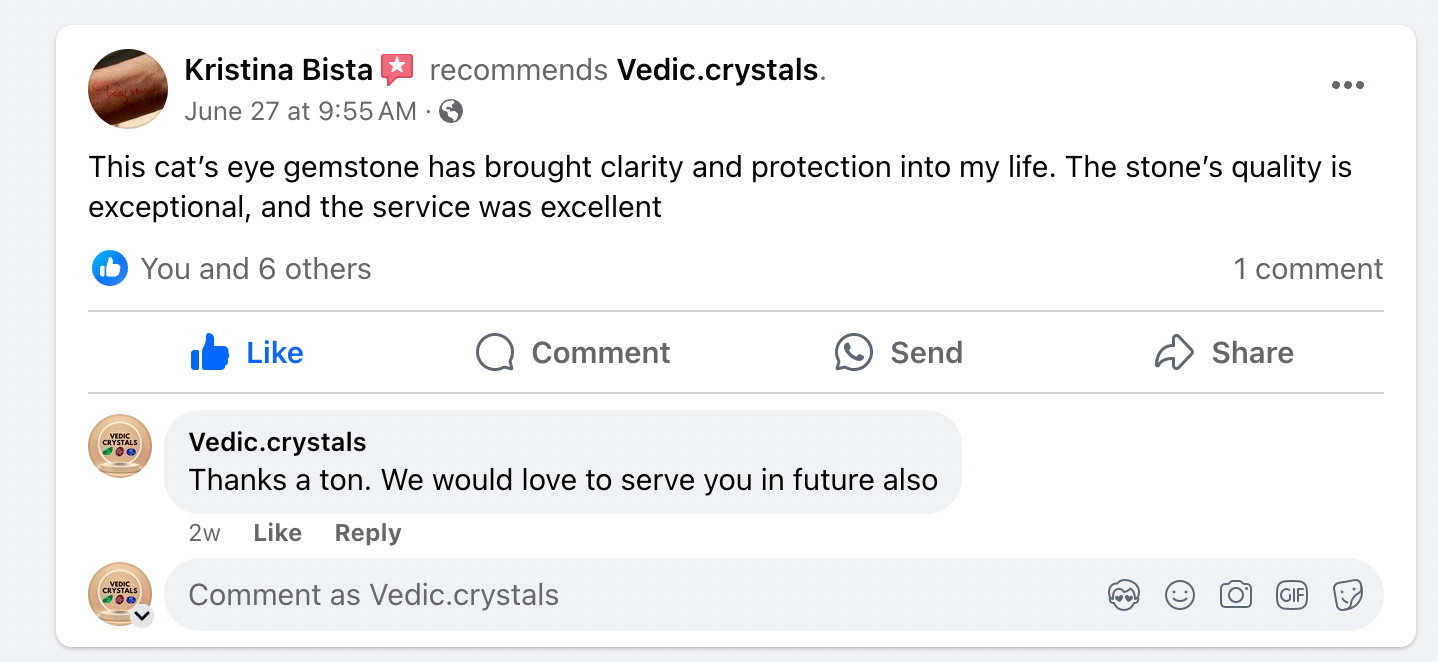The height and width of the screenshot is (662, 1438).
Task: Toggle Like on Kristina's post
Action: 247,353
